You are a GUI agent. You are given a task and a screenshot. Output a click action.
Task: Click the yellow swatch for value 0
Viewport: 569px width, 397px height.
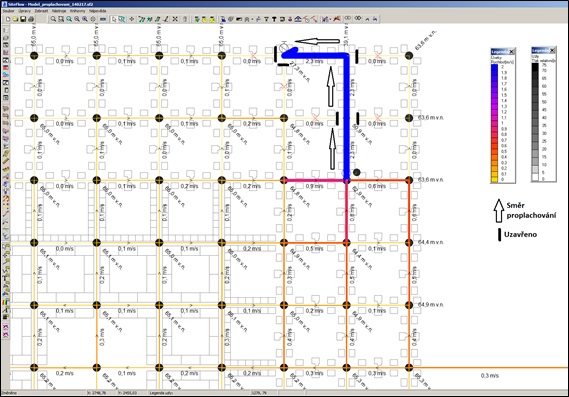coord(494,179)
